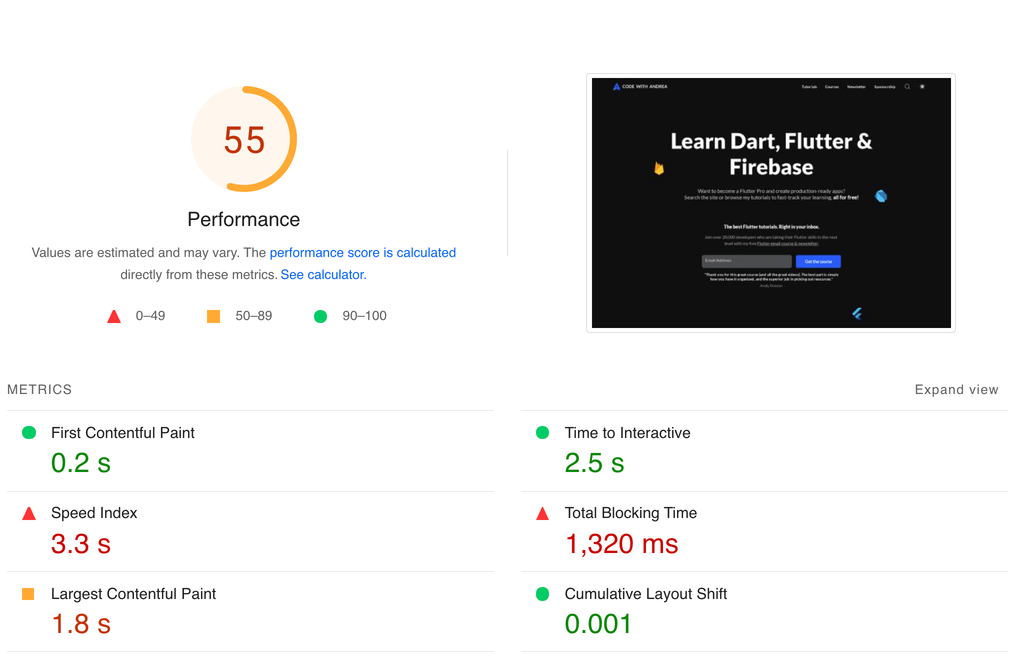
Task: Click the METRICS section heading
Action: tap(40, 389)
